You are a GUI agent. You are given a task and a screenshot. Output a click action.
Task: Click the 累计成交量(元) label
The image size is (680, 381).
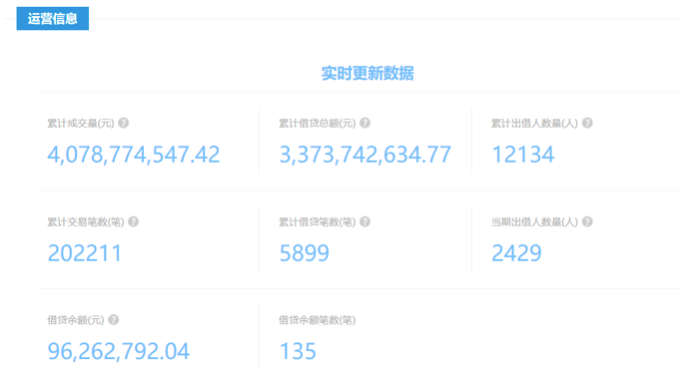81,124
